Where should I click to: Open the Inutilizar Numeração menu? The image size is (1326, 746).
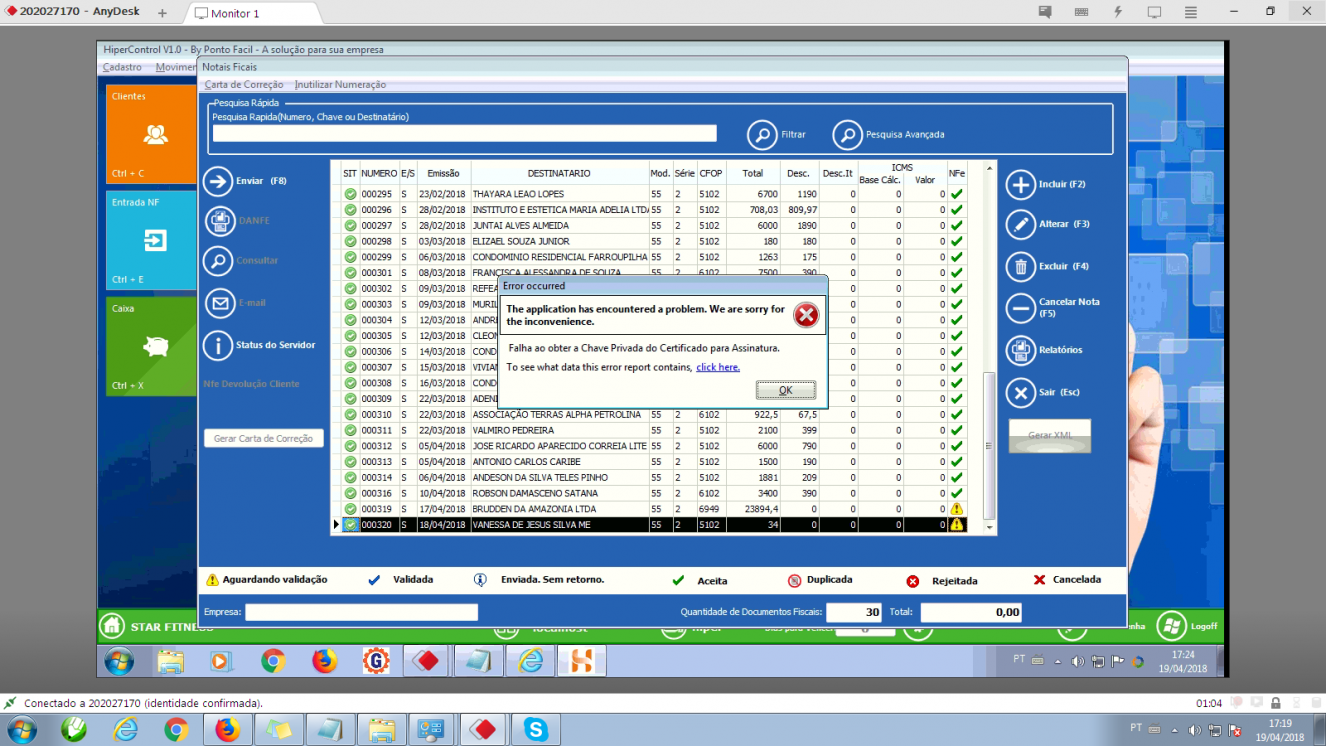click(340, 85)
